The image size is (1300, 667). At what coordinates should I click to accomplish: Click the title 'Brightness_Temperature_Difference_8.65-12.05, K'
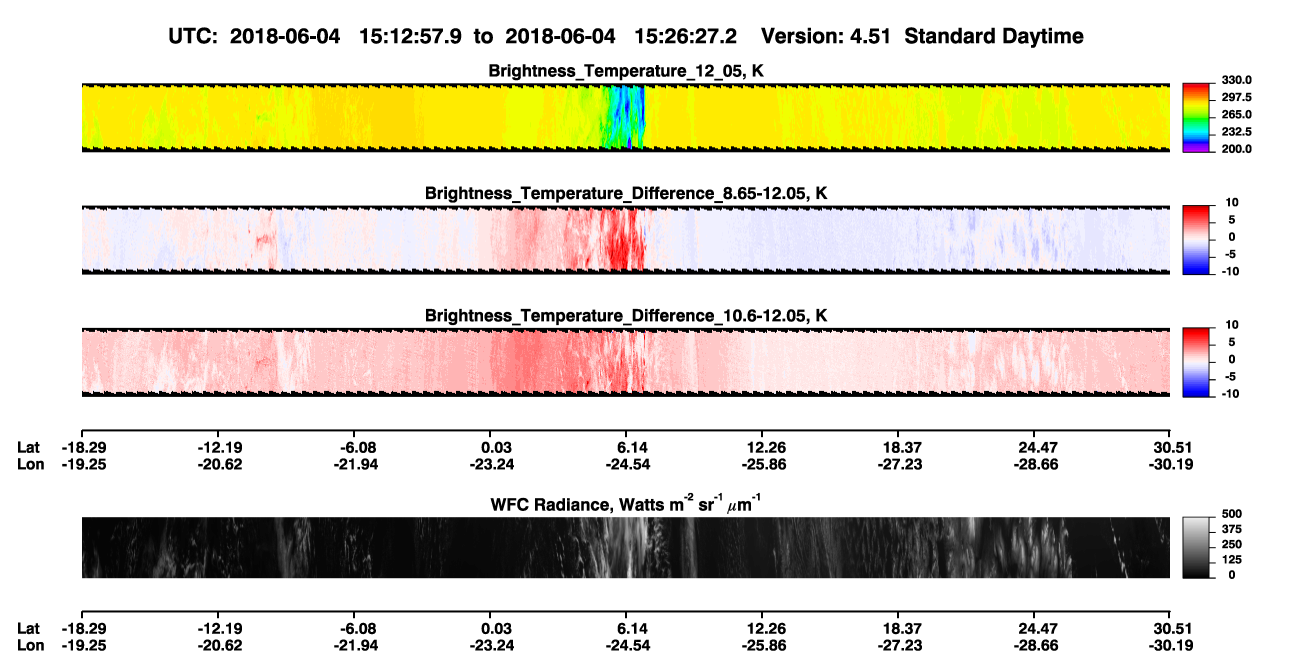pos(626,193)
